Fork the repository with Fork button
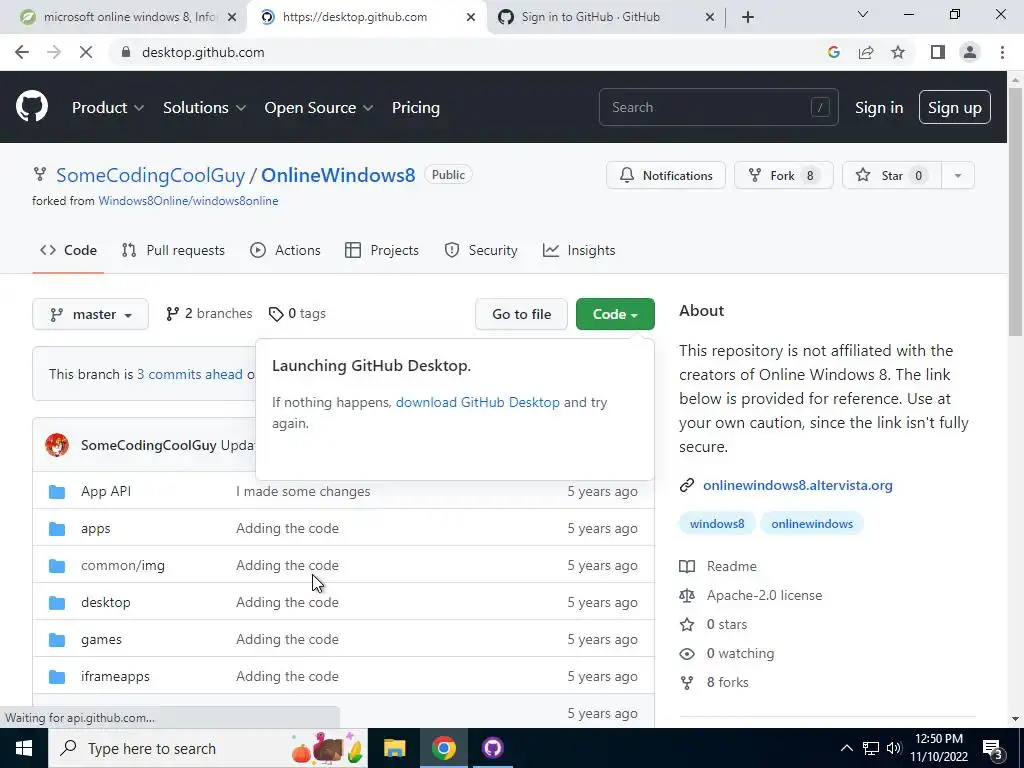This screenshot has height=768, width=1024. (784, 176)
